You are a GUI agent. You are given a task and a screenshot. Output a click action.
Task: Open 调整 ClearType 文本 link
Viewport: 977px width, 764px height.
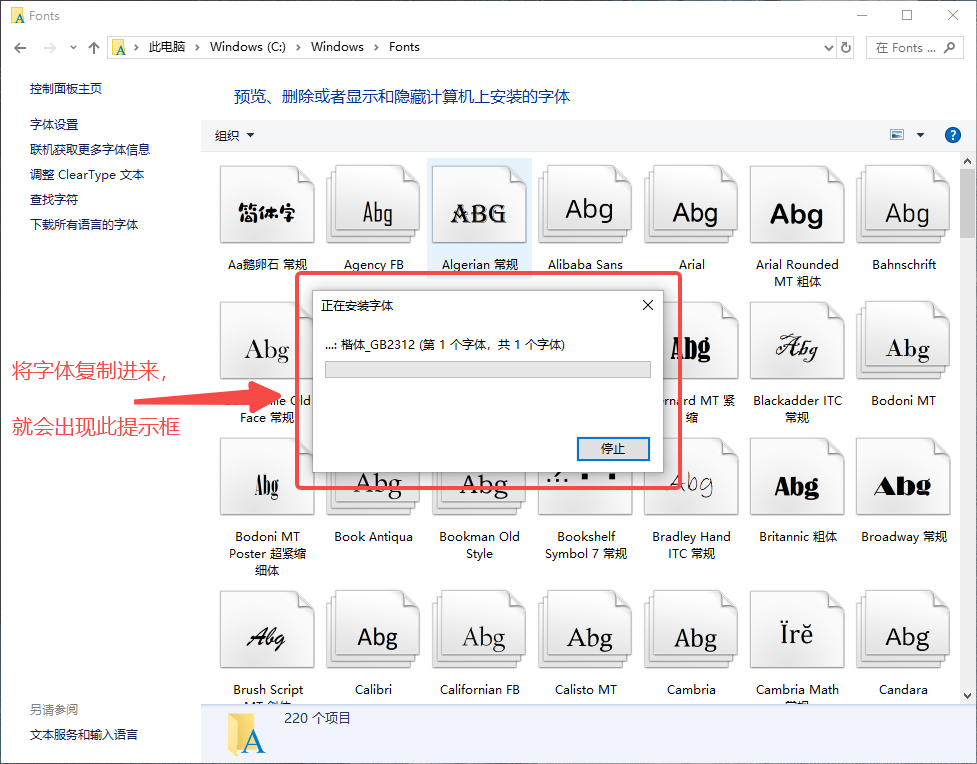pos(87,174)
